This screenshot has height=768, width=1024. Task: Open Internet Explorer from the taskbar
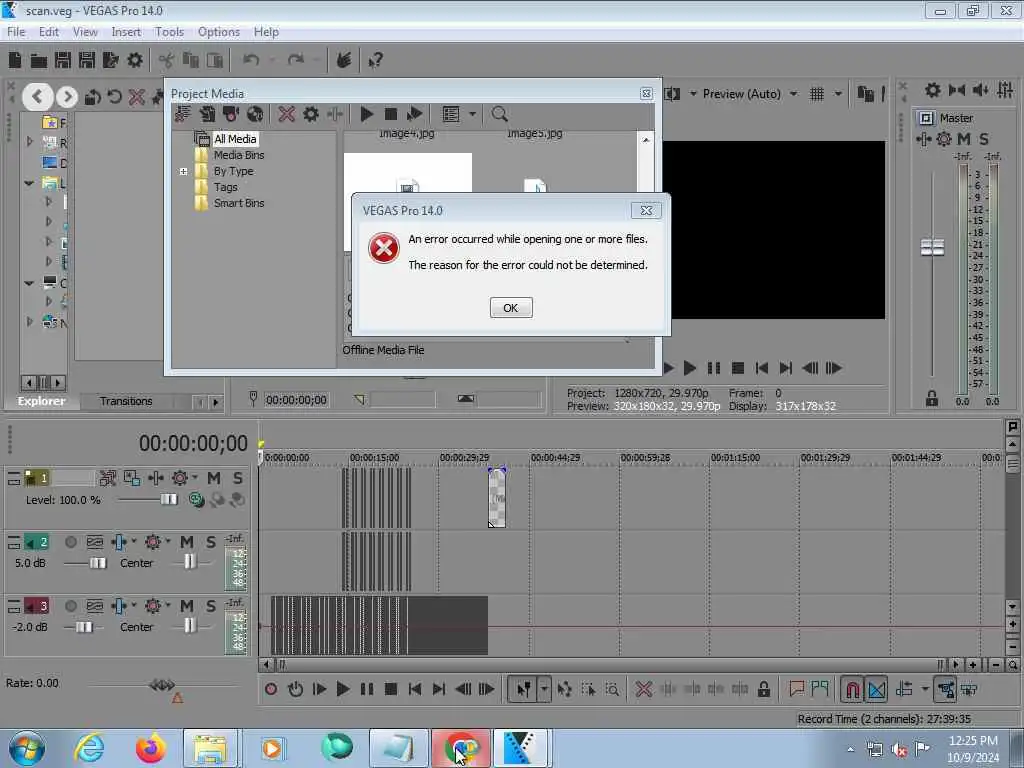point(89,748)
